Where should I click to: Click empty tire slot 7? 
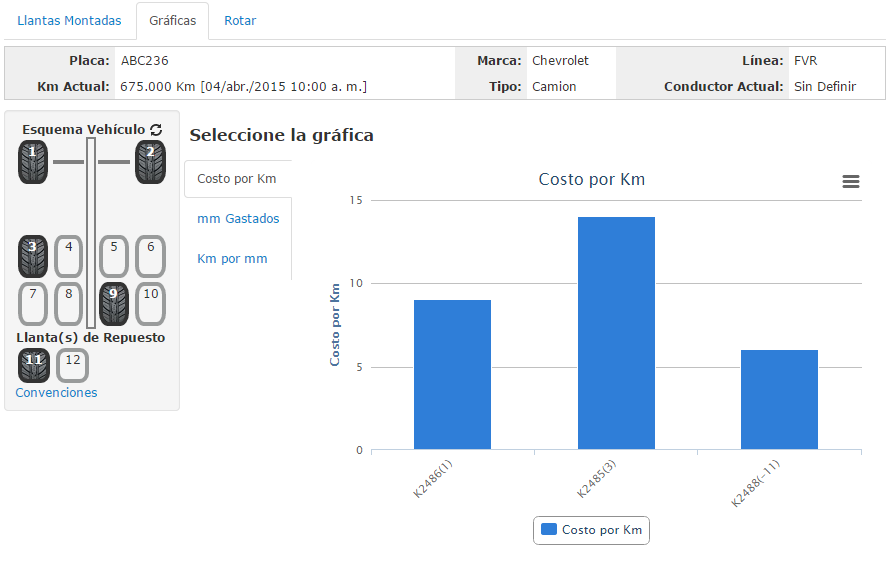tap(33, 304)
